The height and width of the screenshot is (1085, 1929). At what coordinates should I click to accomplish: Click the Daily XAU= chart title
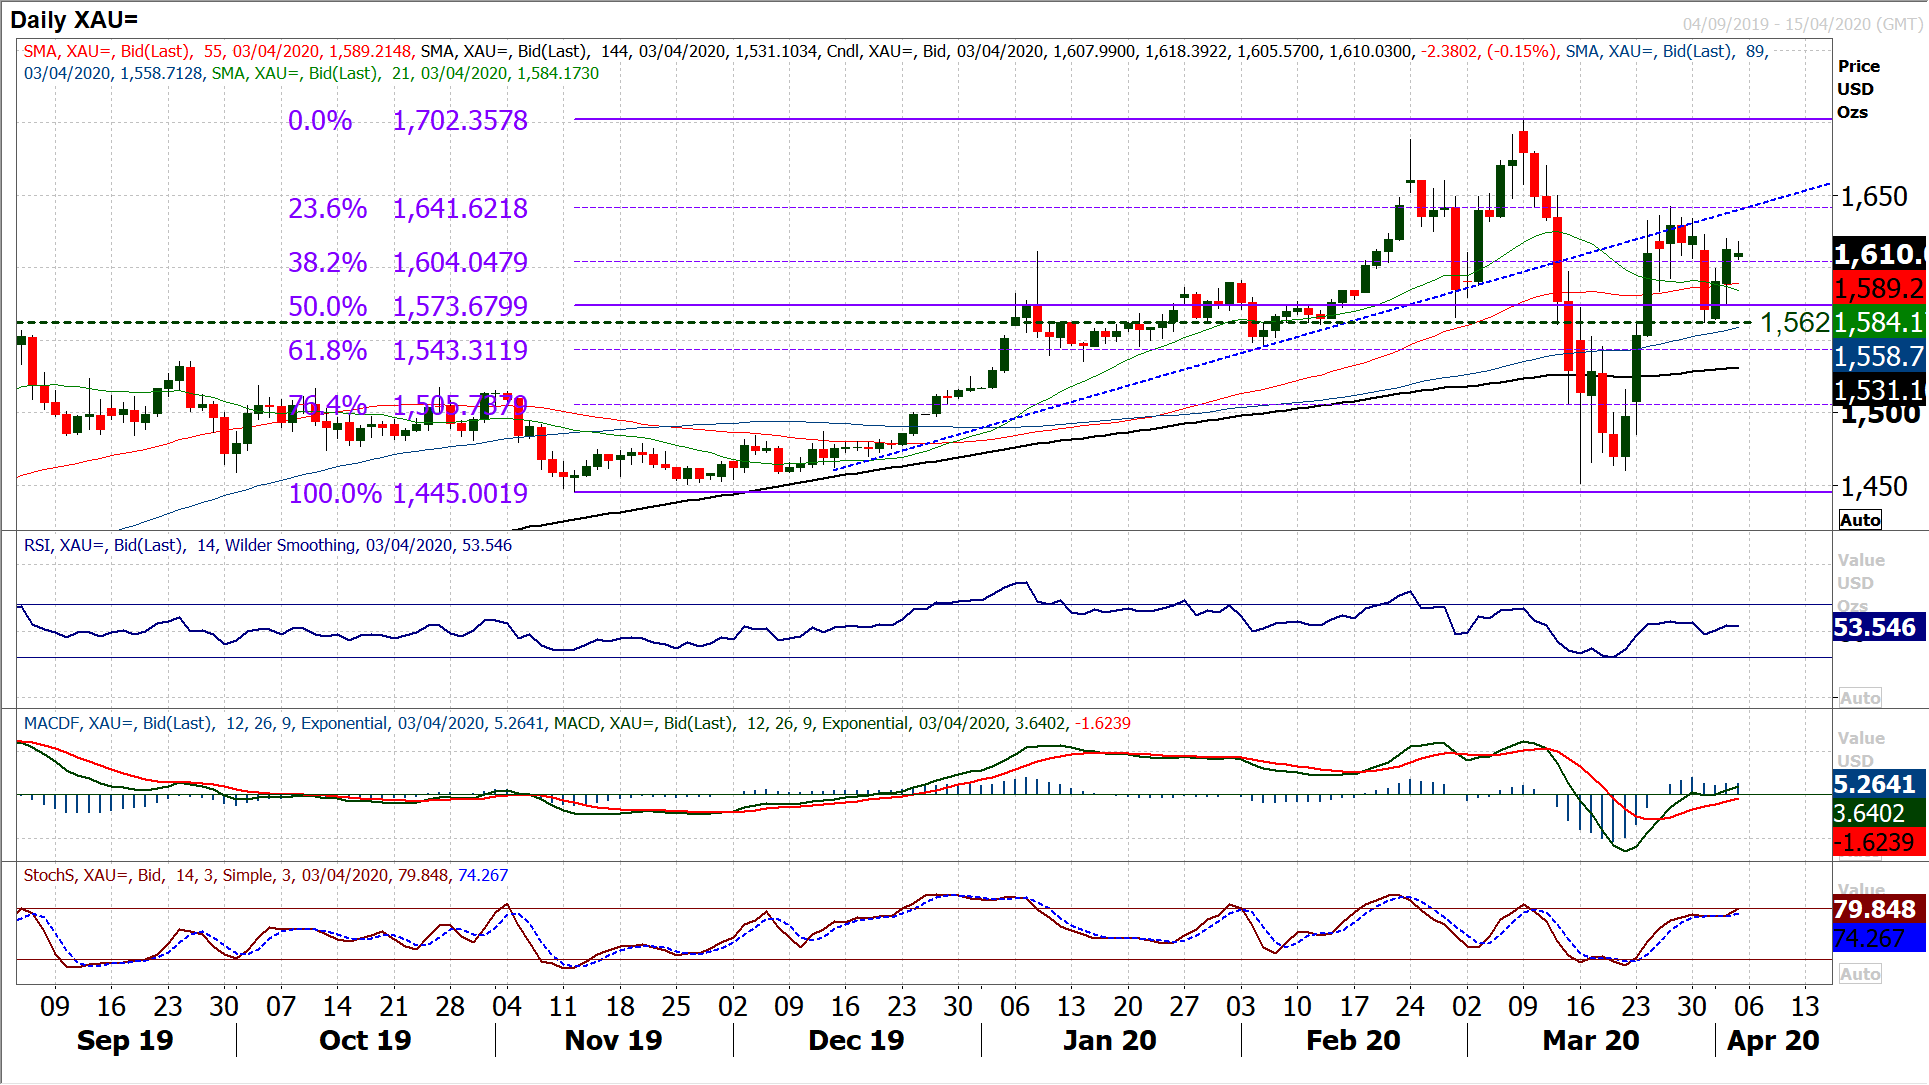[x=74, y=19]
